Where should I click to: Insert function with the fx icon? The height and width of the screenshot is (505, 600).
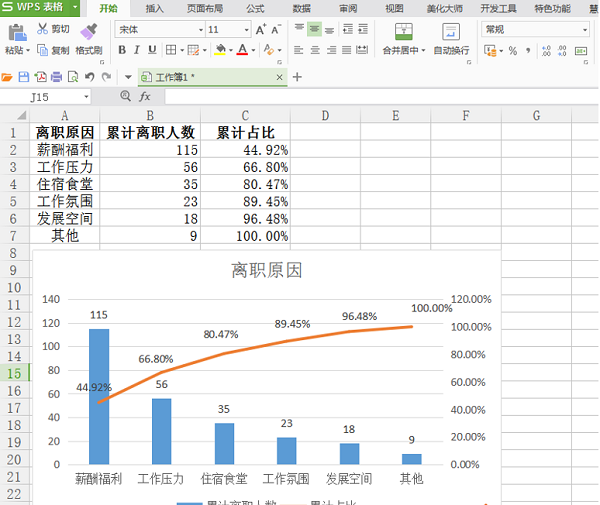[145, 97]
